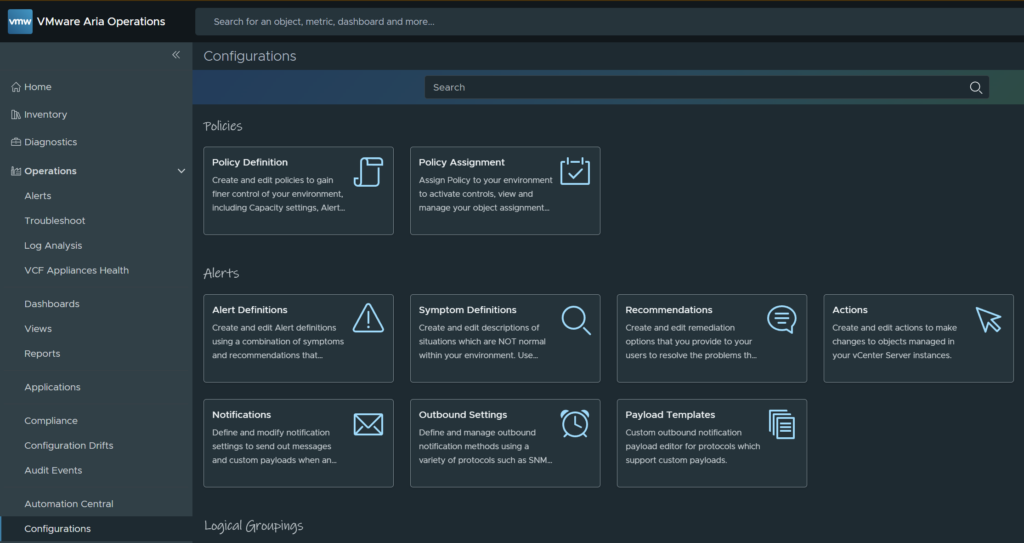Click the Logical Groupings section heading
The height and width of the screenshot is (543, 1024).
point(253,525)
